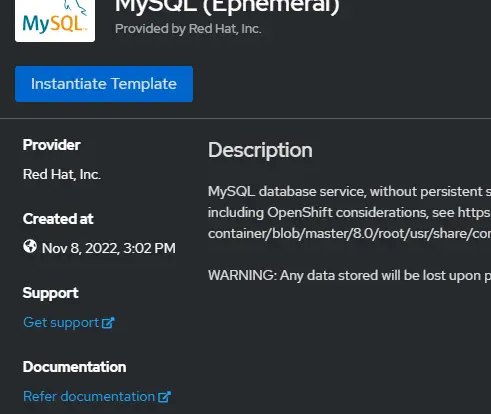Click the WARNING data loss text
This screenshot has height=414, width=491.
[x=349, y=276]
